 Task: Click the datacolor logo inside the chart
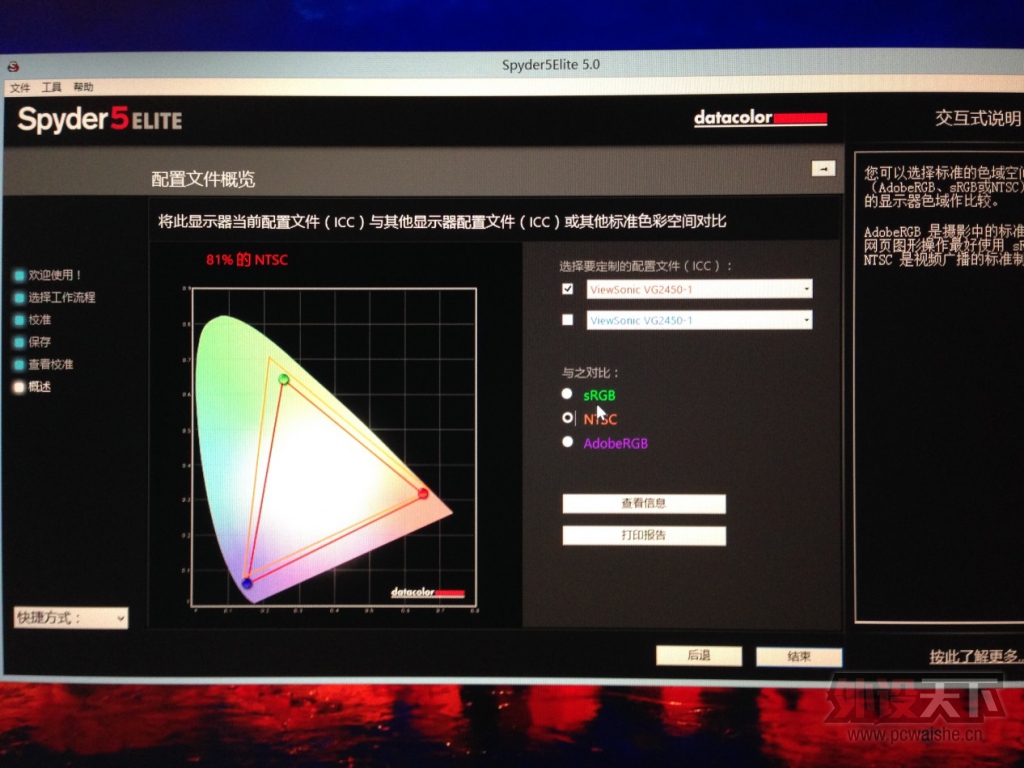click(428, 592)
